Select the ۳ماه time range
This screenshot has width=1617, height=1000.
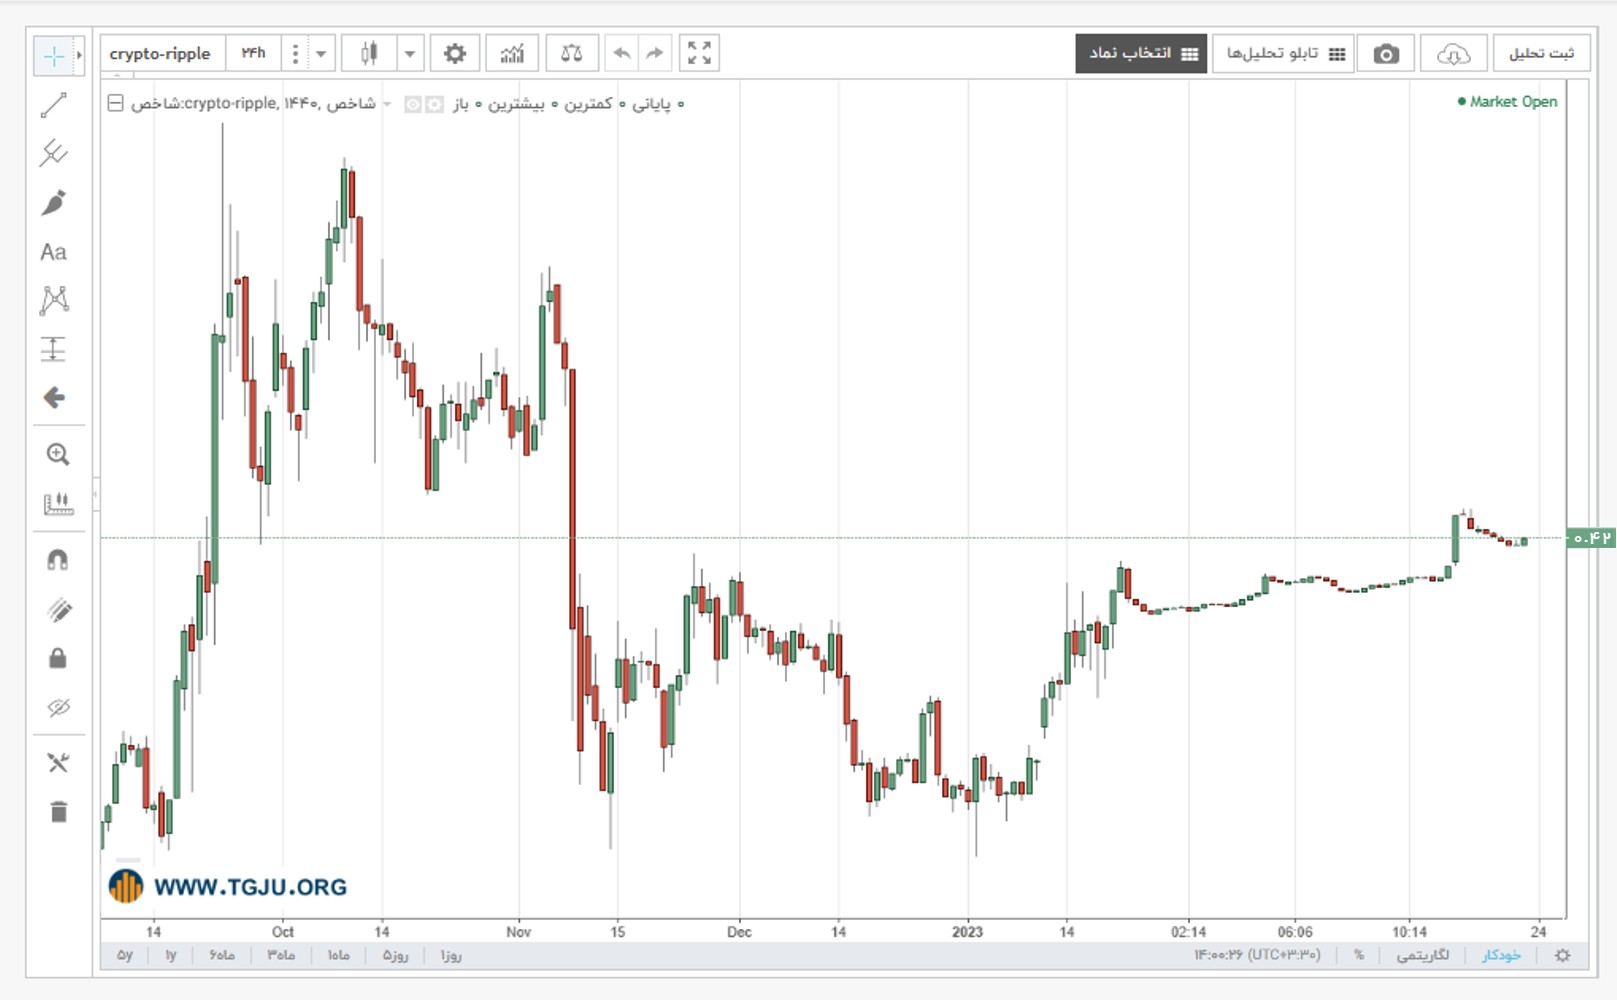pyautogui.click(x=281, y=955)
